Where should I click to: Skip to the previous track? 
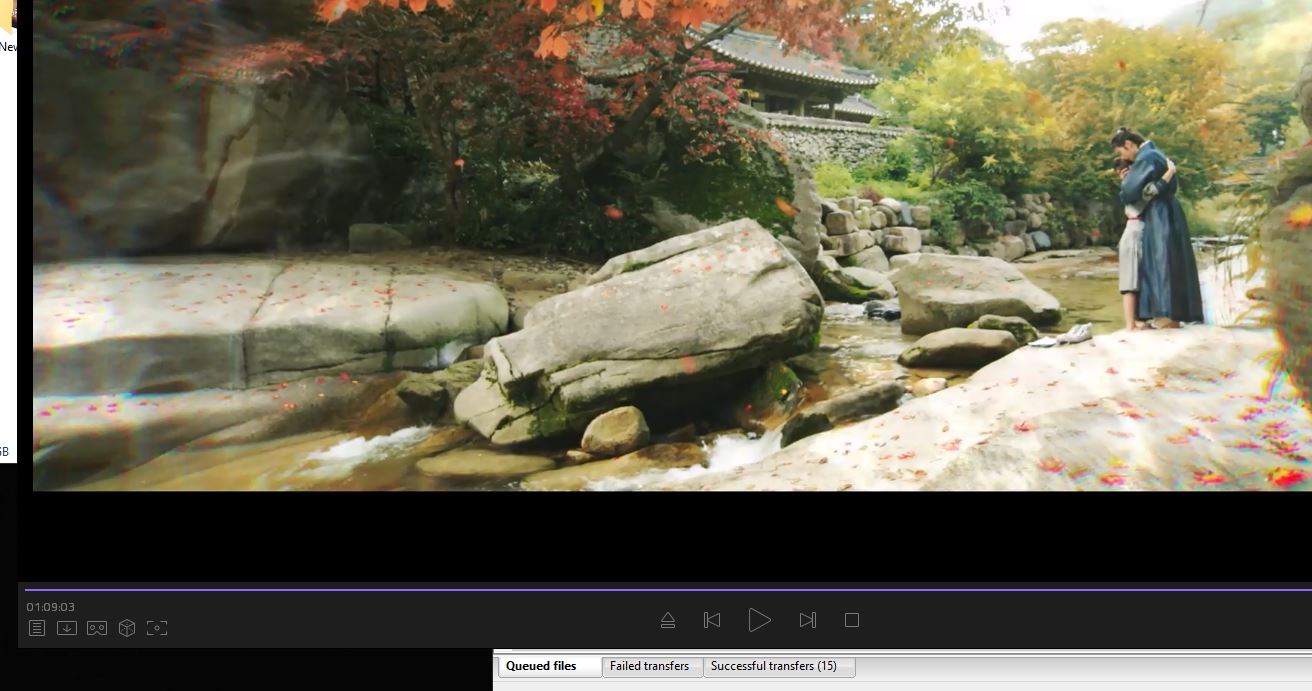(712, 620)
